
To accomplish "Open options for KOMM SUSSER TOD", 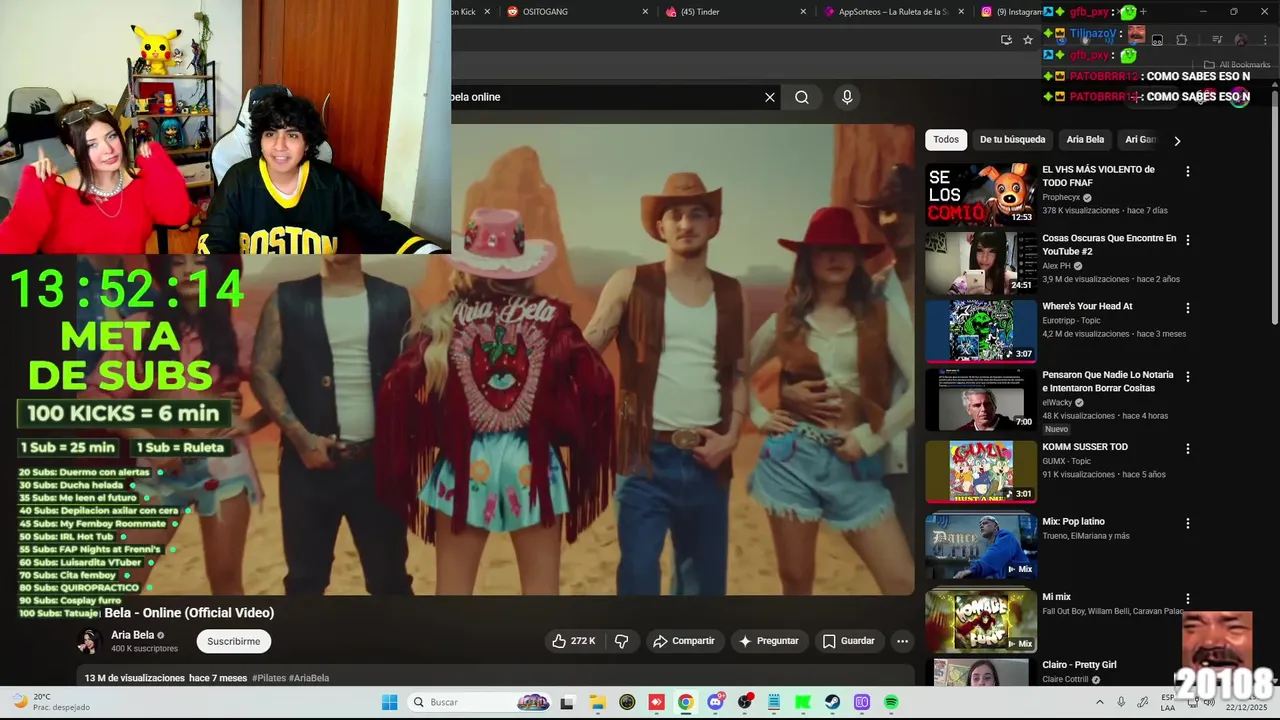I will (1188, 449).
